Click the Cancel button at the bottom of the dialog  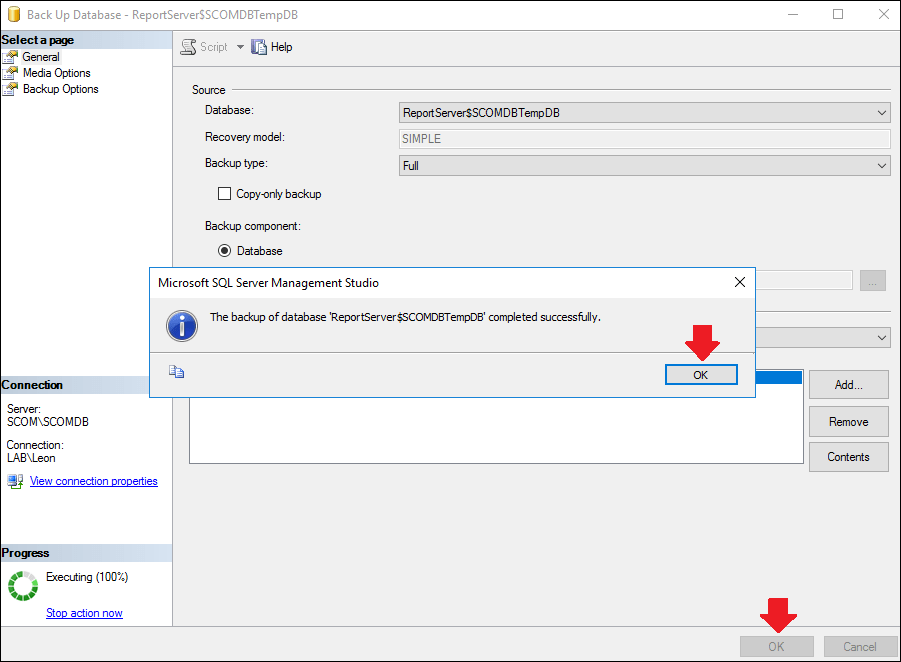coord(860,646)
